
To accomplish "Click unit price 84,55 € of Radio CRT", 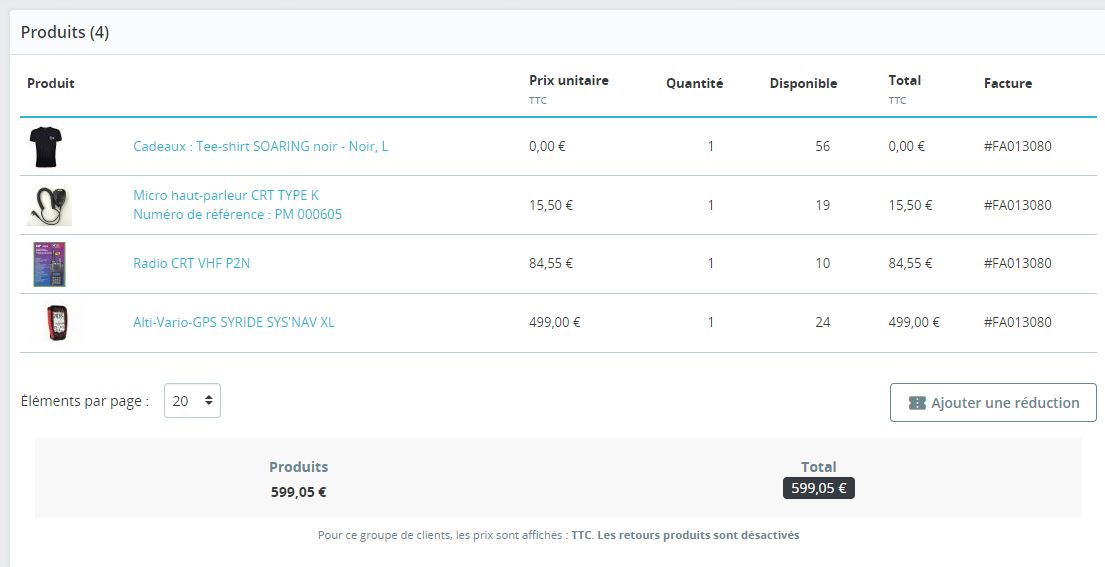I will (551, 263).
